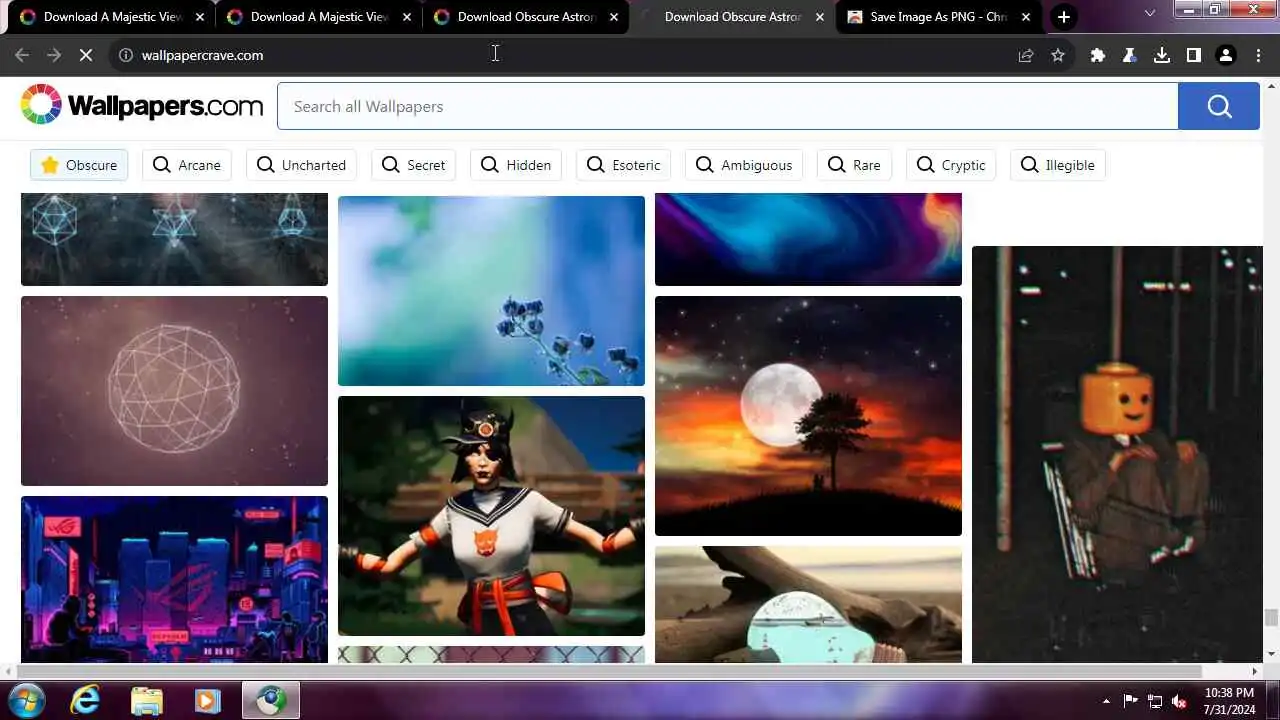Open Windows Media Player from taskbar

pyautogui.click(x=206, y=700)
